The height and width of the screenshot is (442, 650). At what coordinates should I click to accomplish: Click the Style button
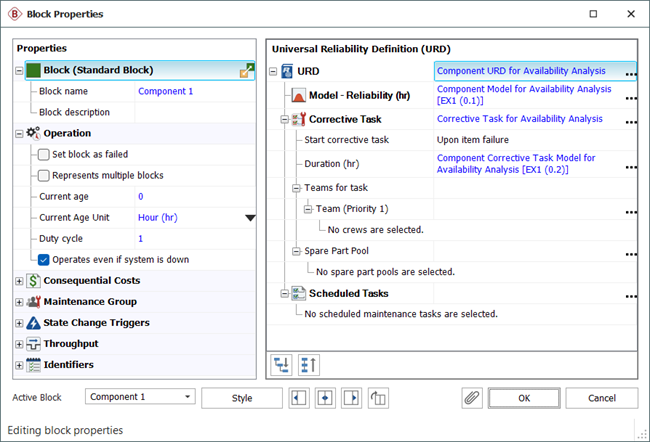click(x=242, y=398)
